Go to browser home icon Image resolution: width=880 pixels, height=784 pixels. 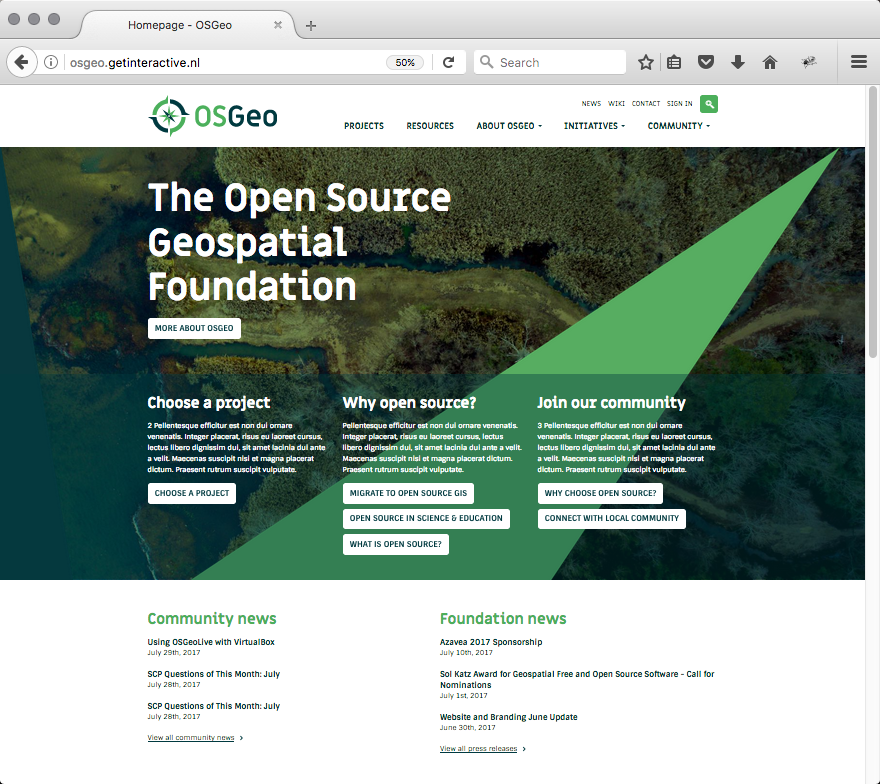click(x=769, y=62)
